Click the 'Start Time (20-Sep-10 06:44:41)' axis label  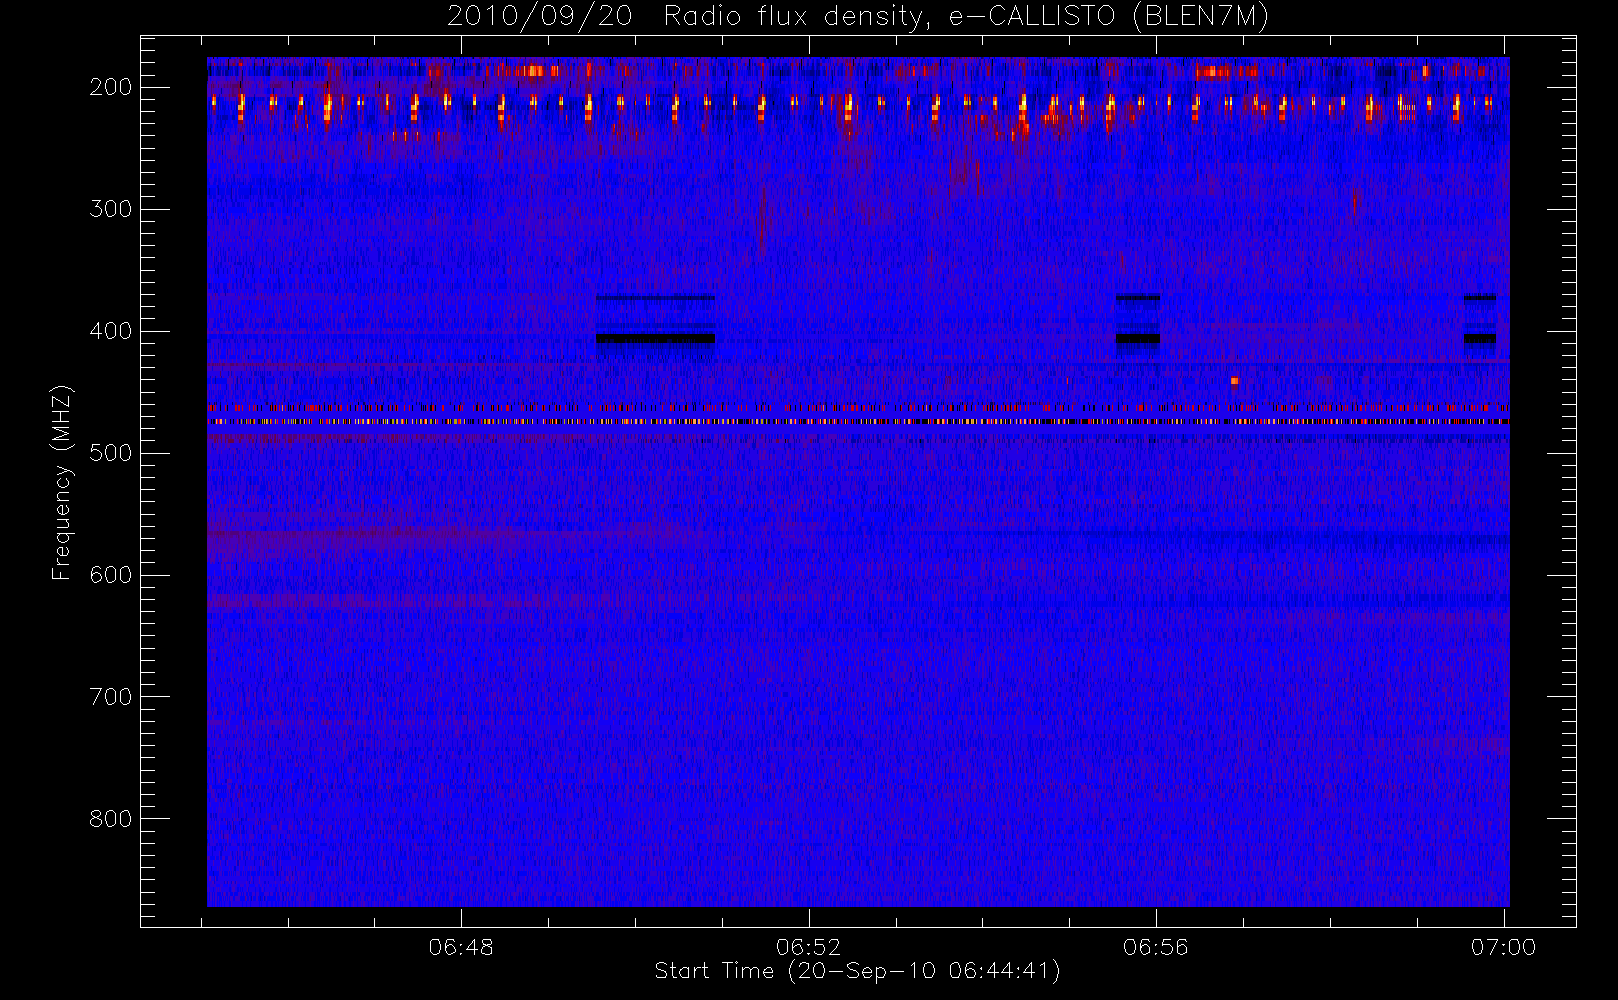[x=857, y=971]
